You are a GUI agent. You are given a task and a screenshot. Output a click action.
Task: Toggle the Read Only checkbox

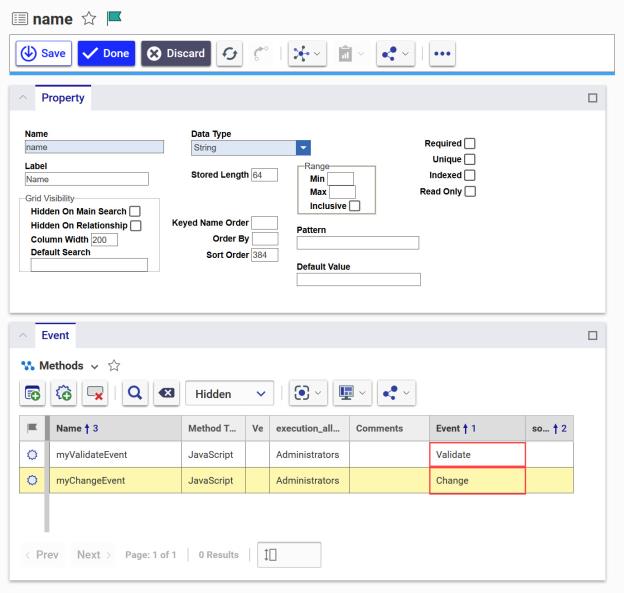click(470, 191)
